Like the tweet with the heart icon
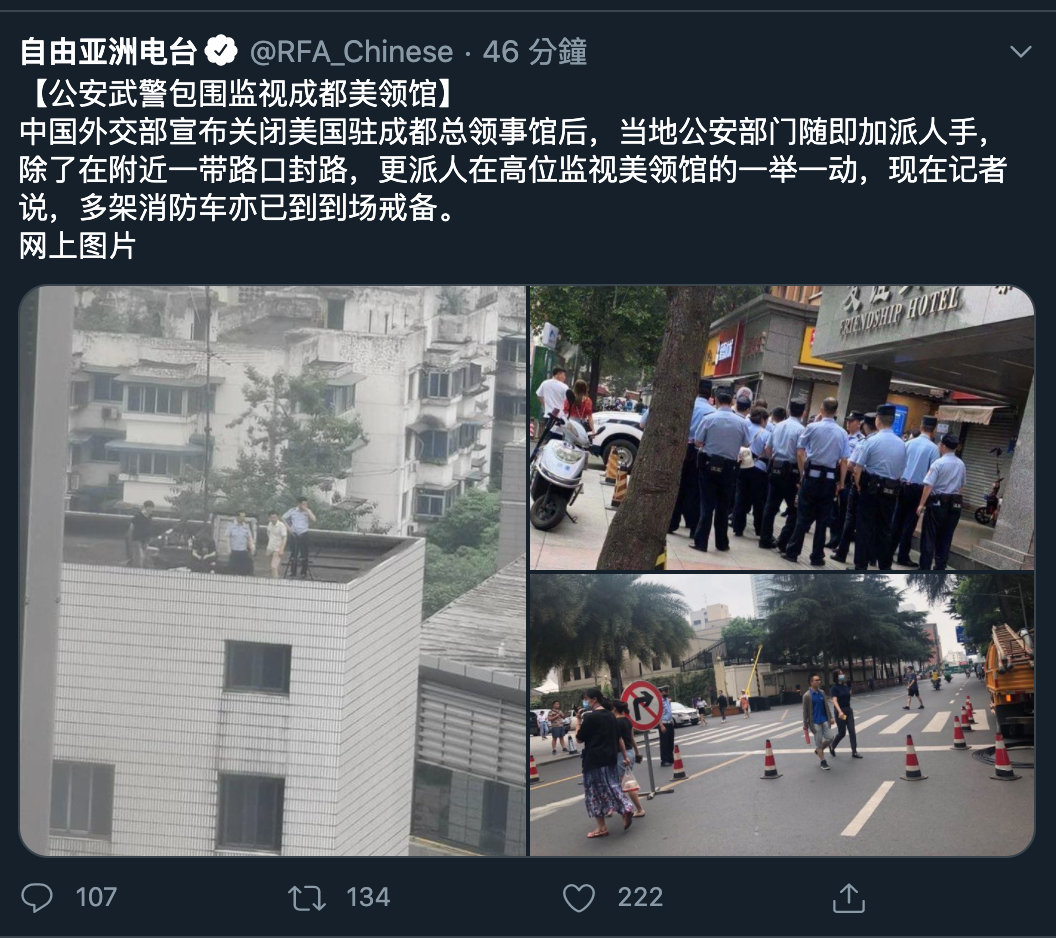This screenshot has height=938, width=1056. click(579, 898)
